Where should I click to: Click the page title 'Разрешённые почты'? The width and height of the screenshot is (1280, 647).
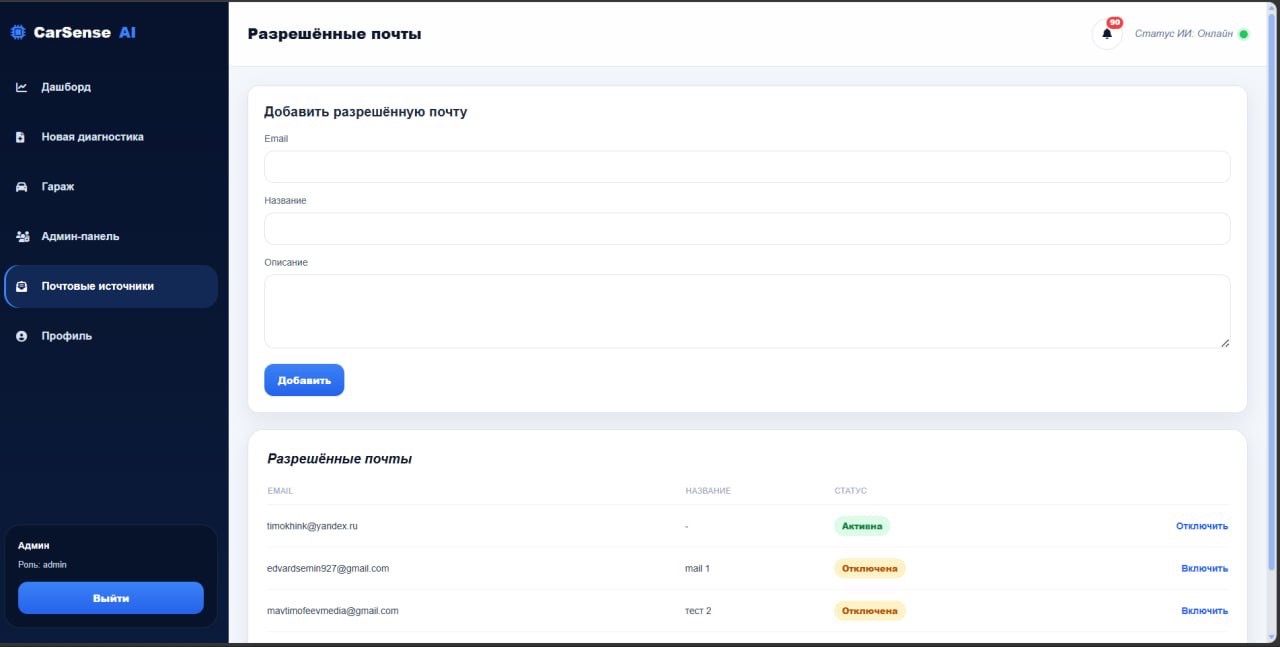click(x=334, y=34)
